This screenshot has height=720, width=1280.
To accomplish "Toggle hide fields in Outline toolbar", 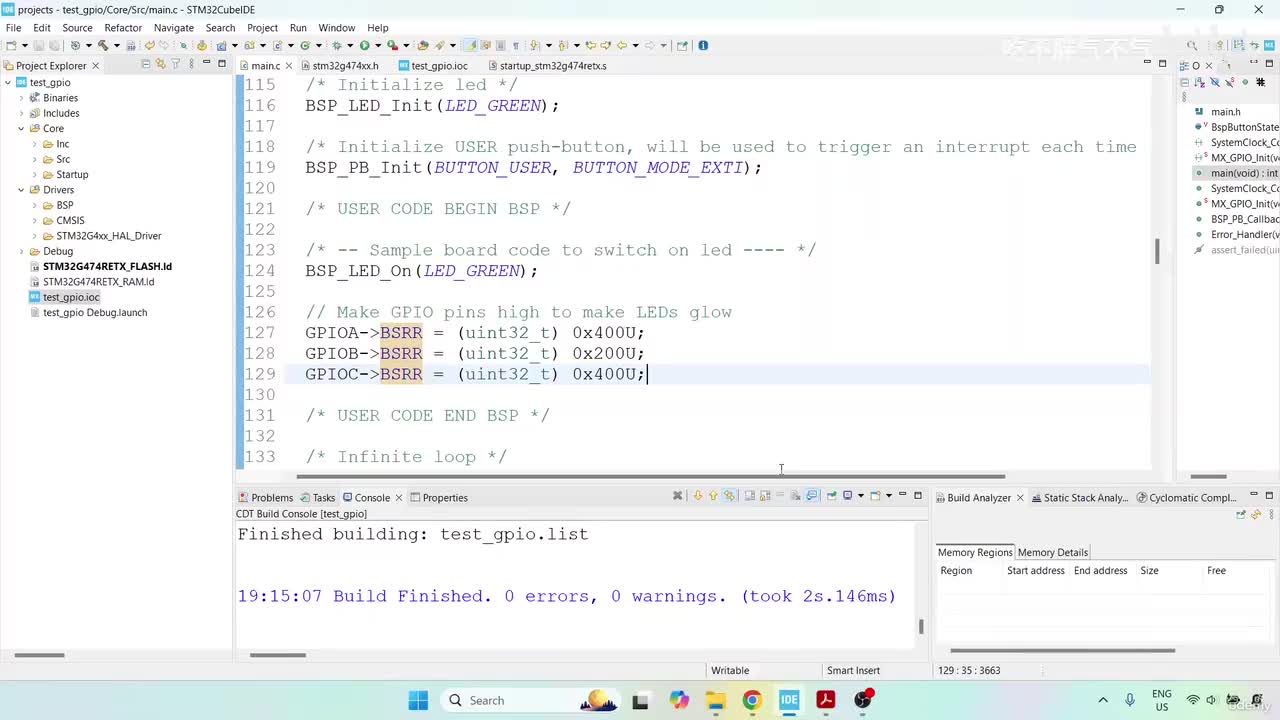I will [1215, 82].
